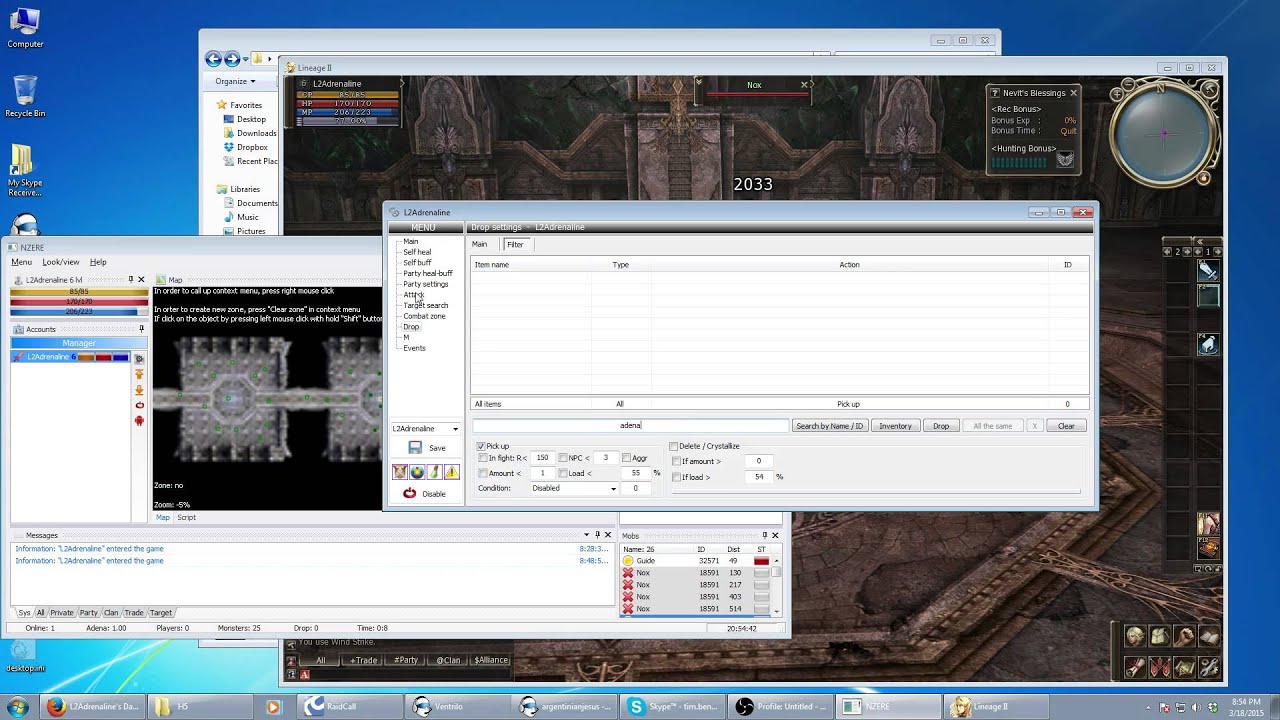Enable the NPC < checkbox
This screenshot has width=1280, height=720.
click(x=563, y=458)
